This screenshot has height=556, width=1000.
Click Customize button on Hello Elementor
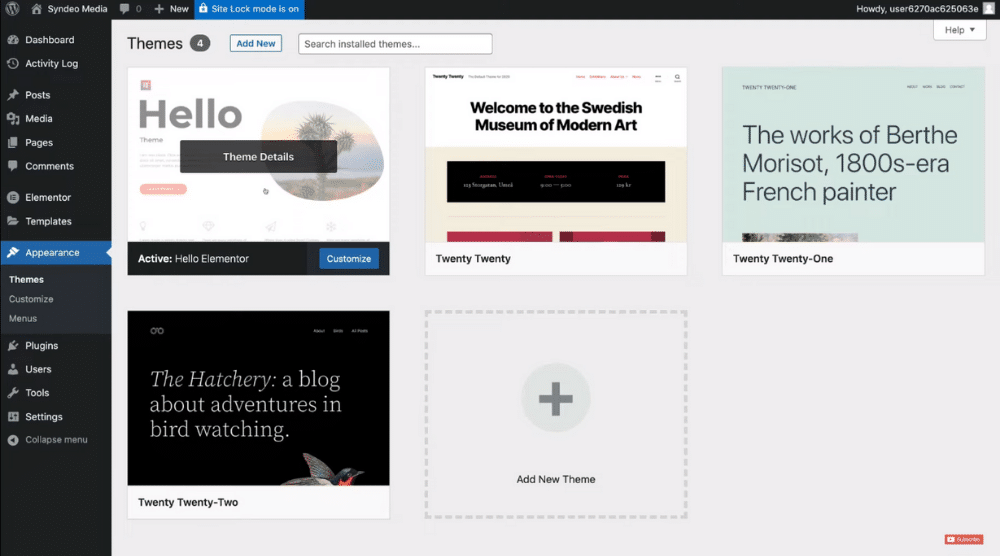349,259
